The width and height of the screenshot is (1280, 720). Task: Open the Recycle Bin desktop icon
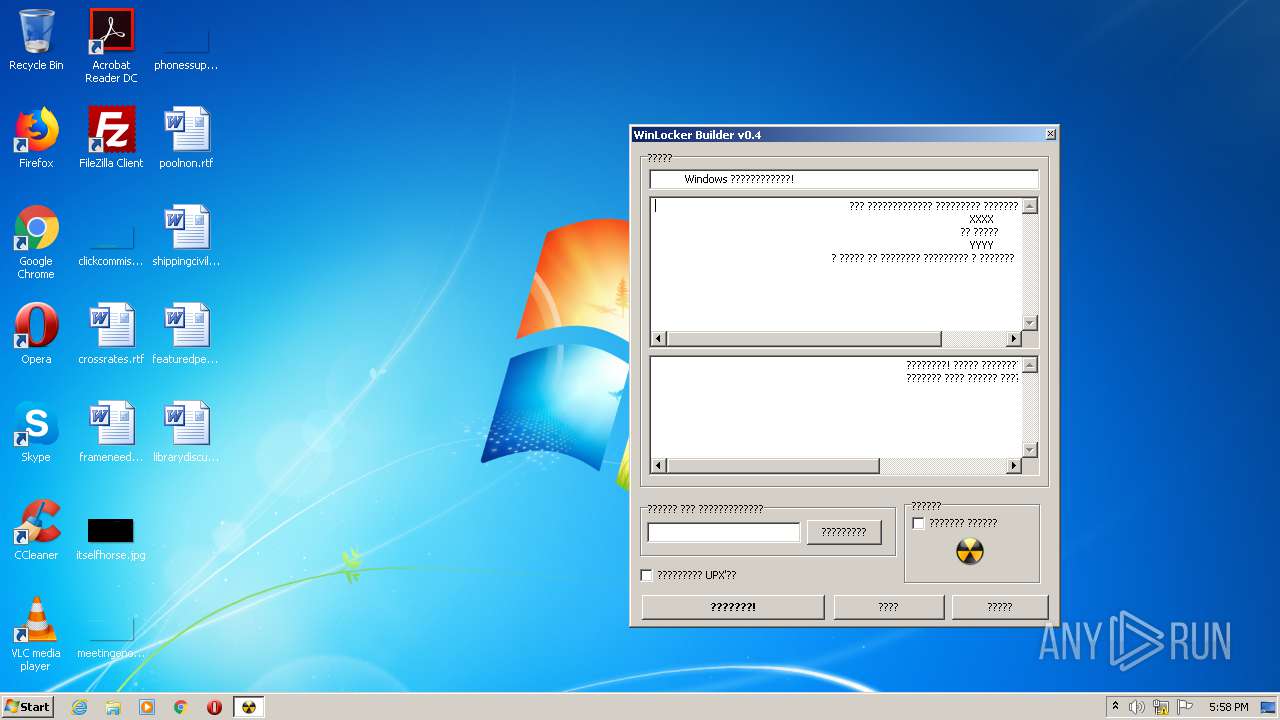tap(36, 40)
